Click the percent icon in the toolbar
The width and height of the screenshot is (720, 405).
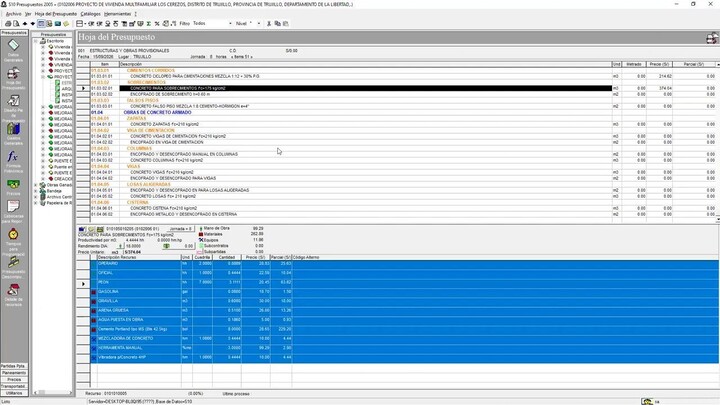point(157,23)
